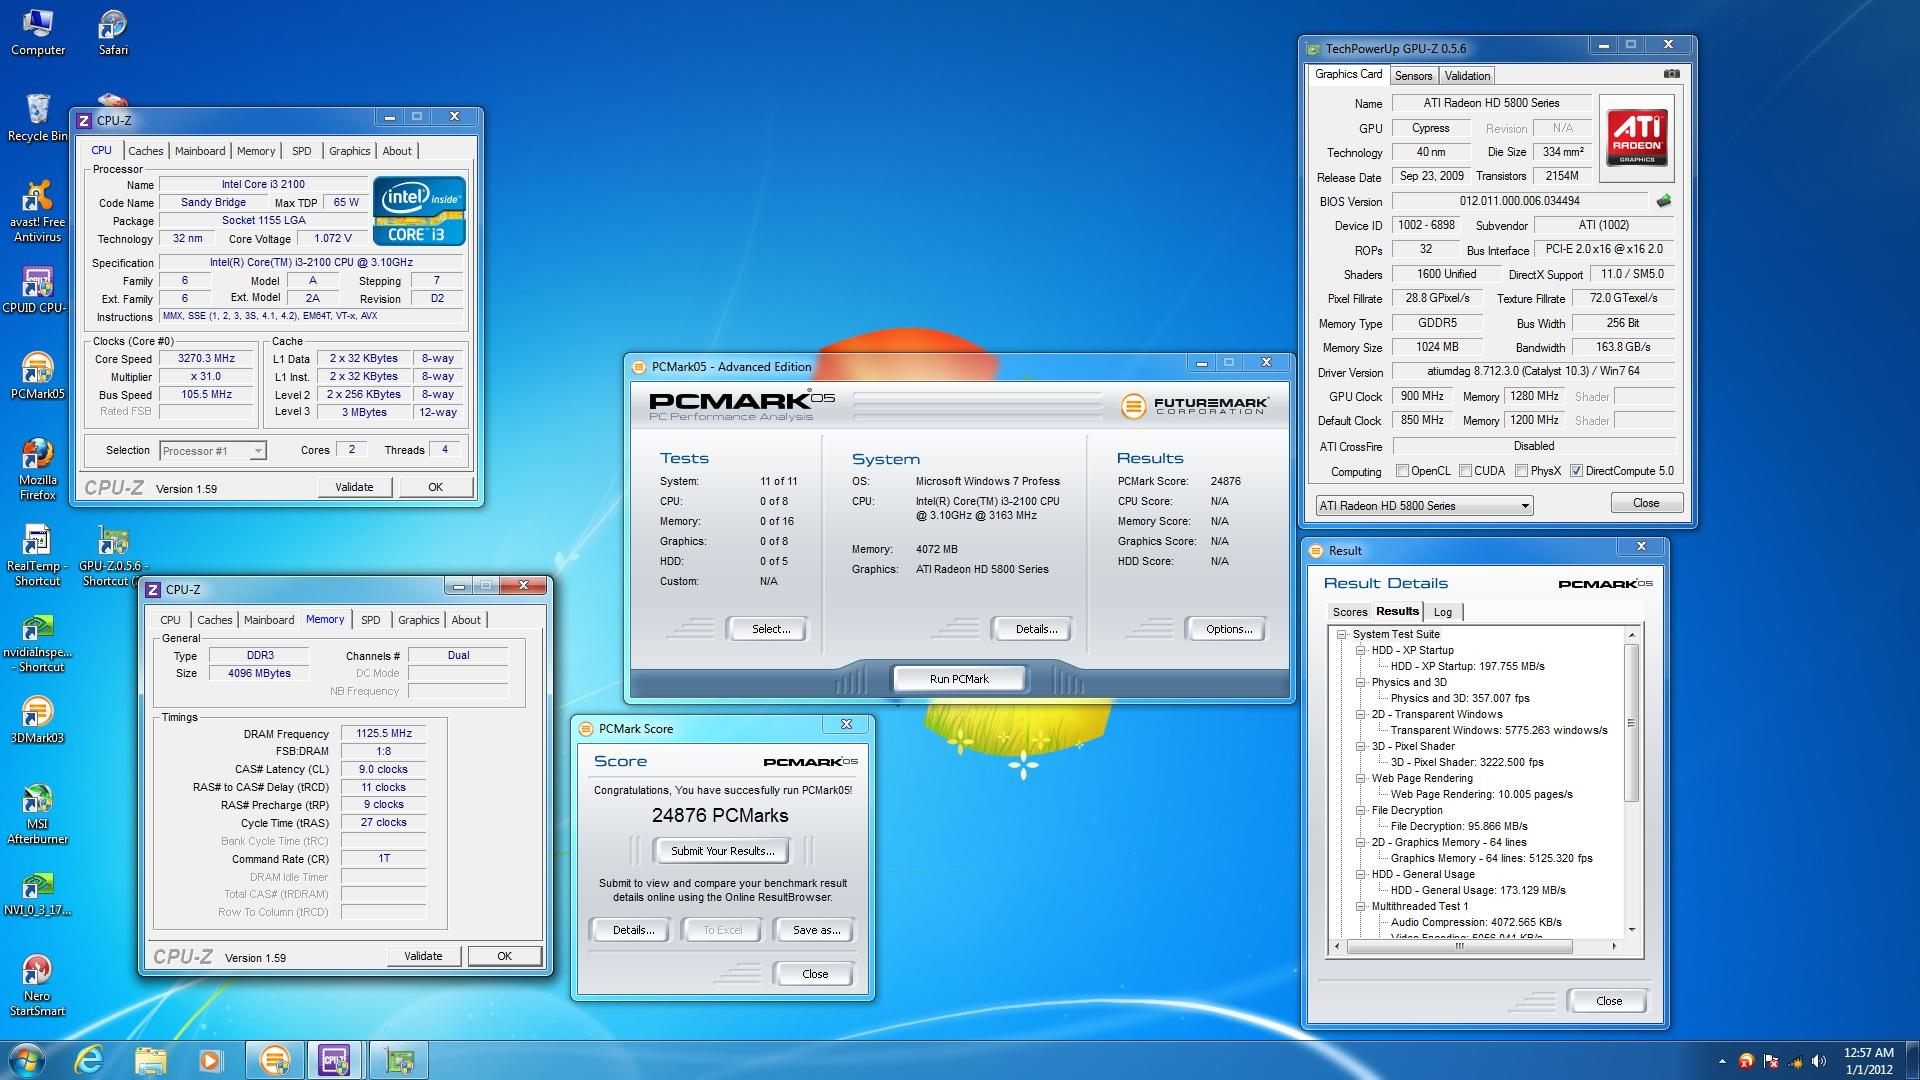Open Processor #1 selection dropdown
This screenshot has height=1080, width=1920.
[213, 451]
